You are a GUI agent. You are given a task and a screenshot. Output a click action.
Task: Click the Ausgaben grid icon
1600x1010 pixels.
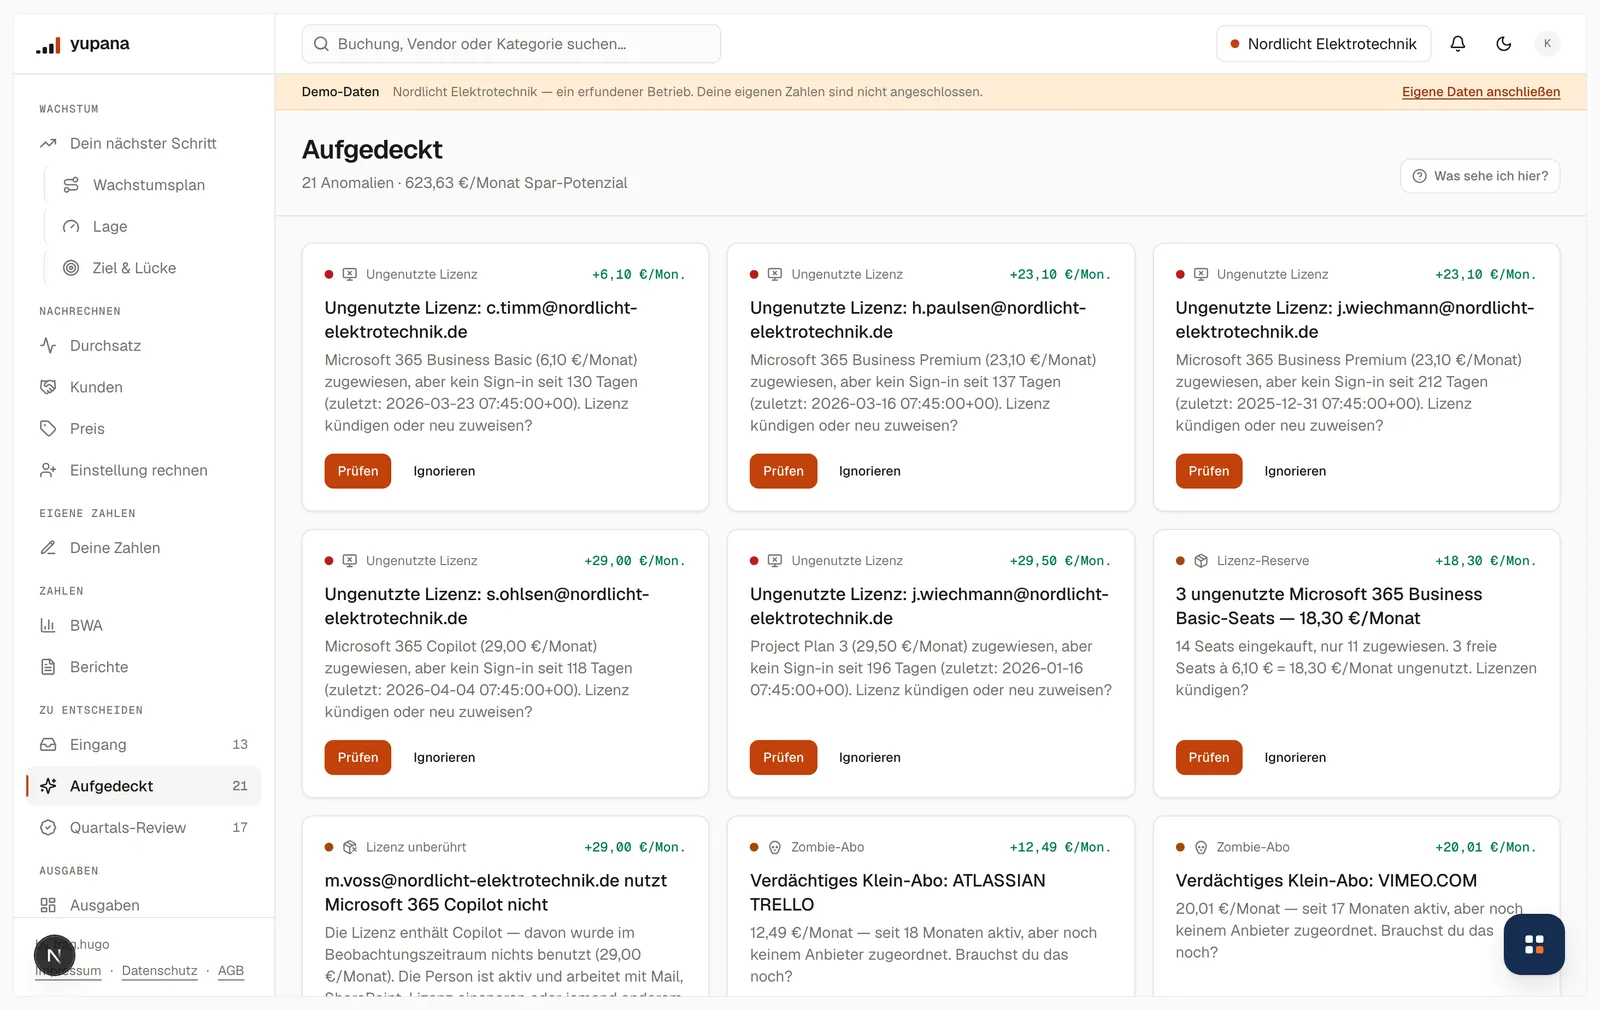(x=48, y=905)
